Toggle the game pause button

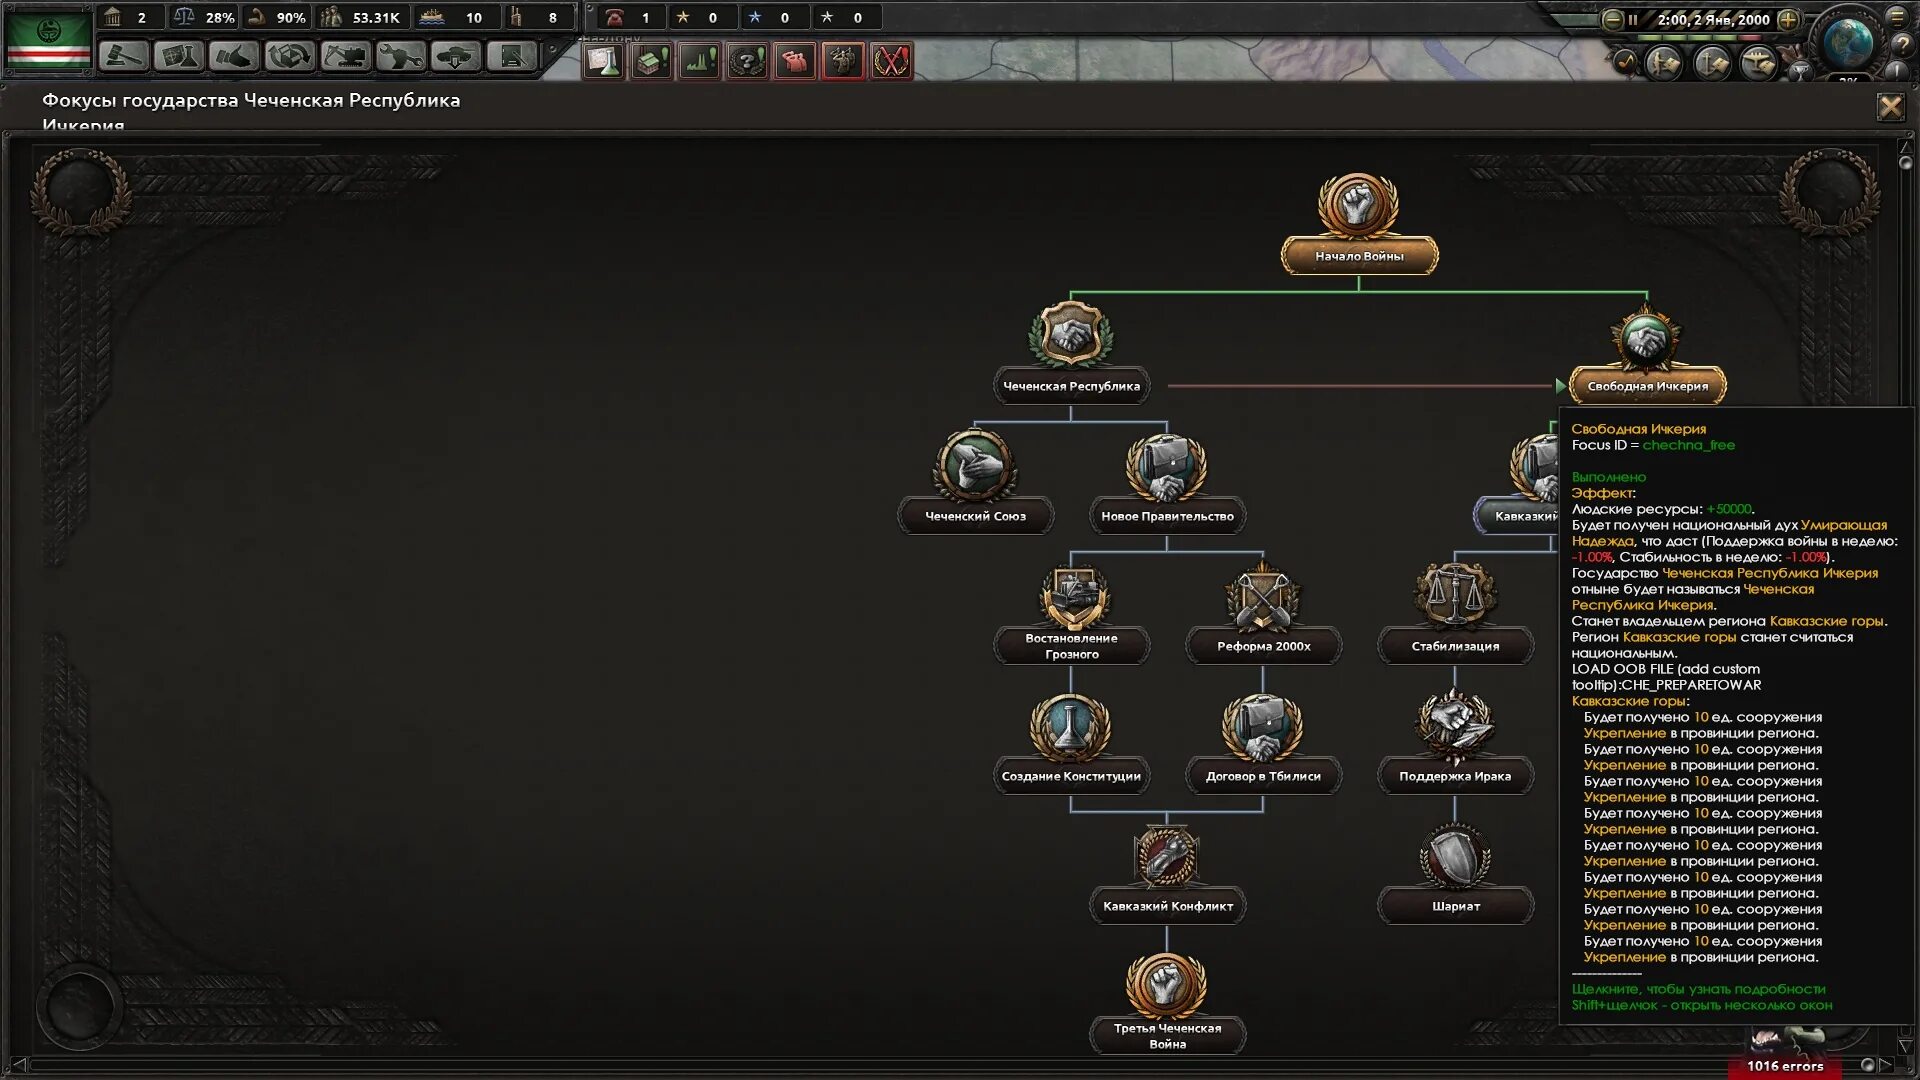[1632, 19]
